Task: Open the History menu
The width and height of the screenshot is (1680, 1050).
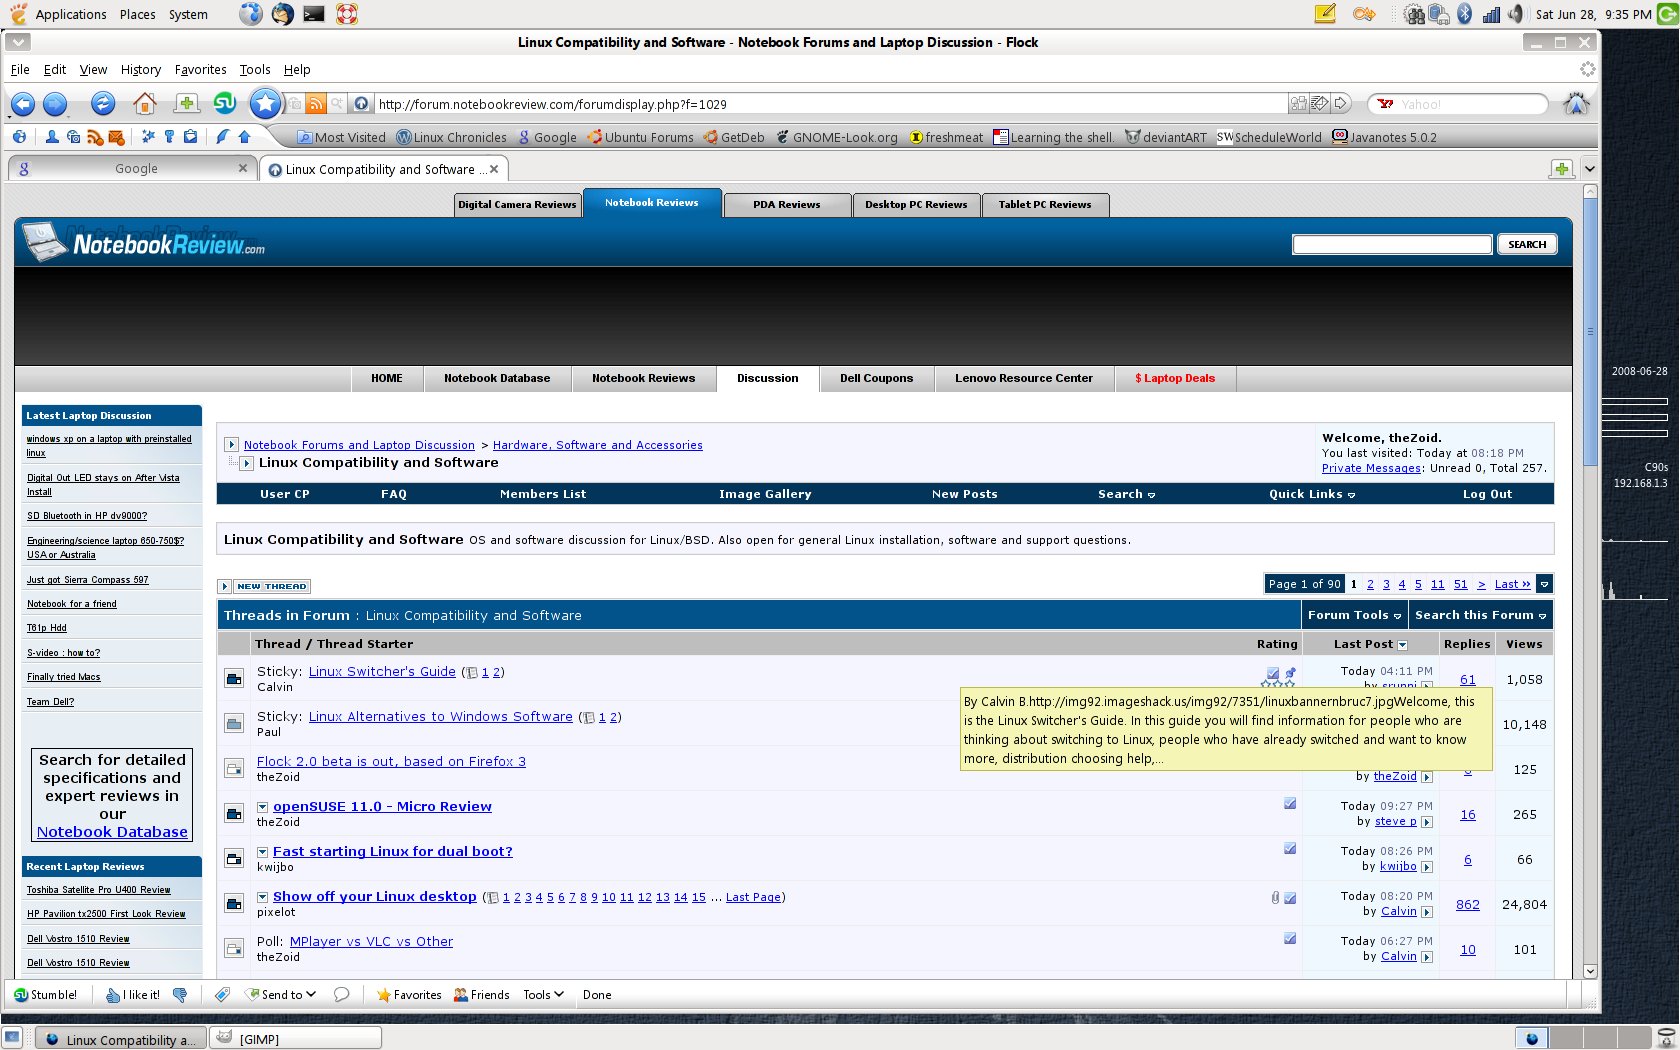Action: click(x=141, y=70)
